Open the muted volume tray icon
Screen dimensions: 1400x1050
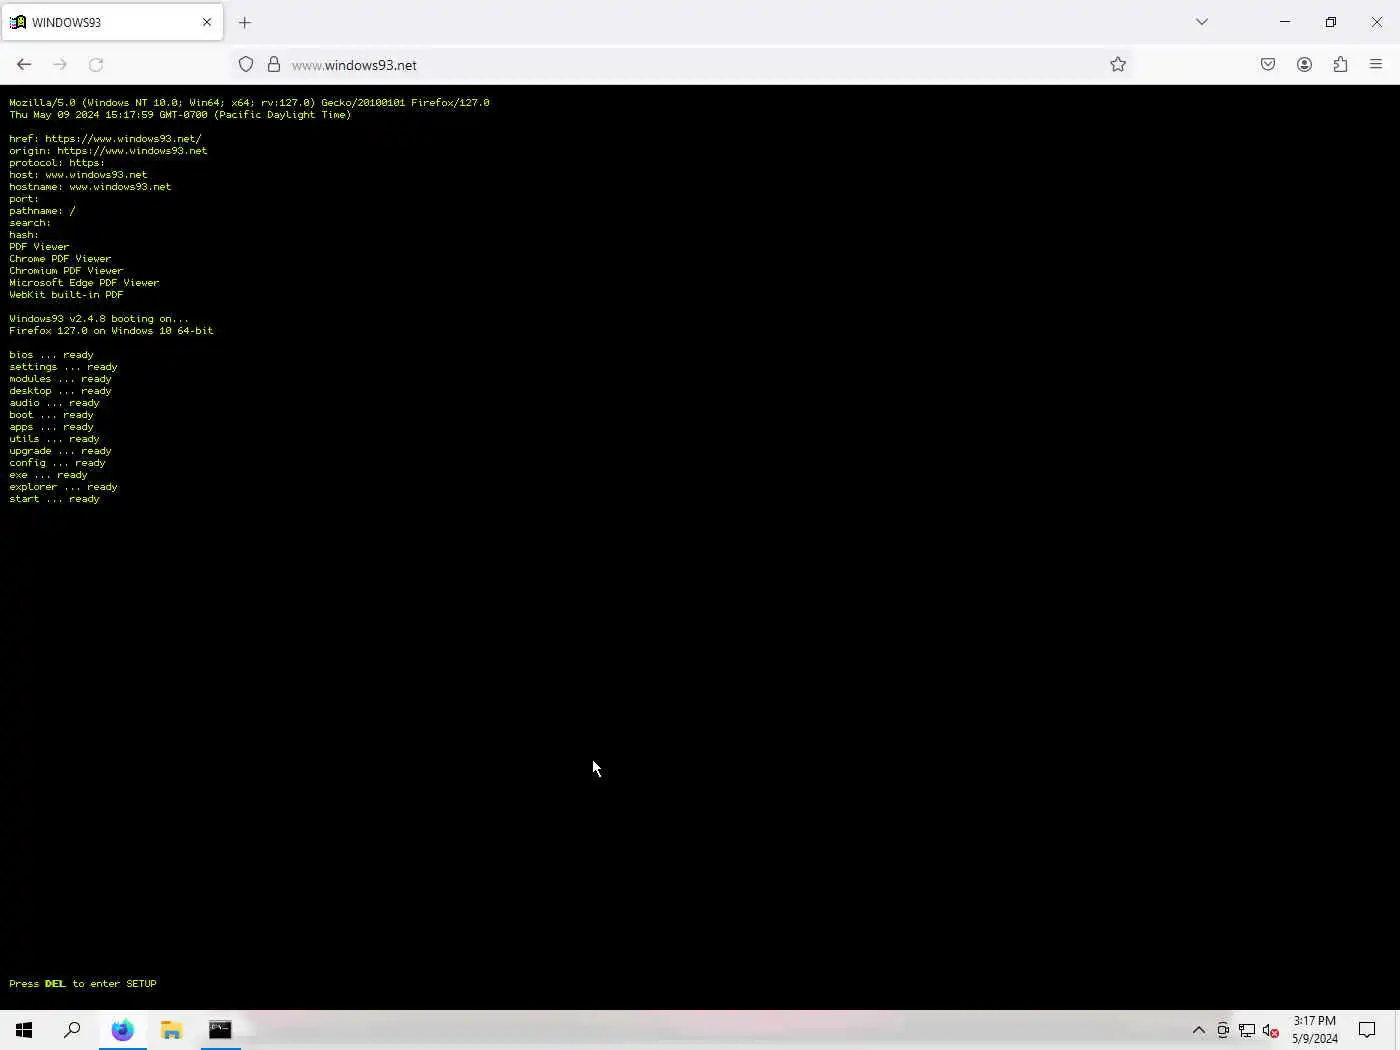coord(1271,1030)
